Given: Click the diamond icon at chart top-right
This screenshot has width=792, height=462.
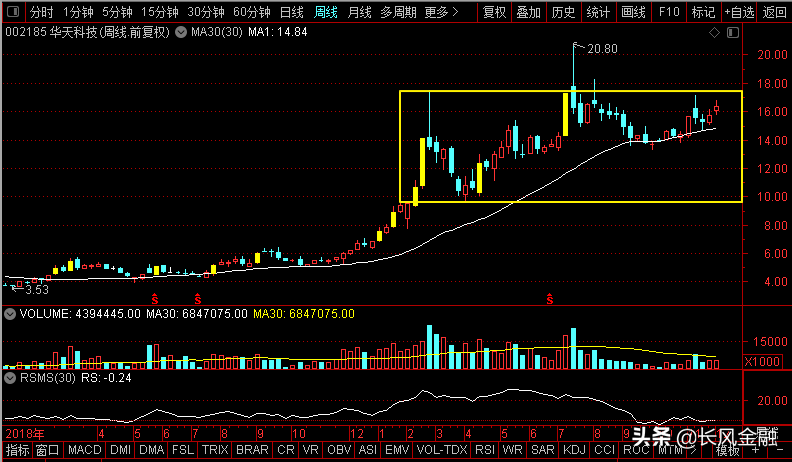Looking at the screenshot, I should coord(714,33).
